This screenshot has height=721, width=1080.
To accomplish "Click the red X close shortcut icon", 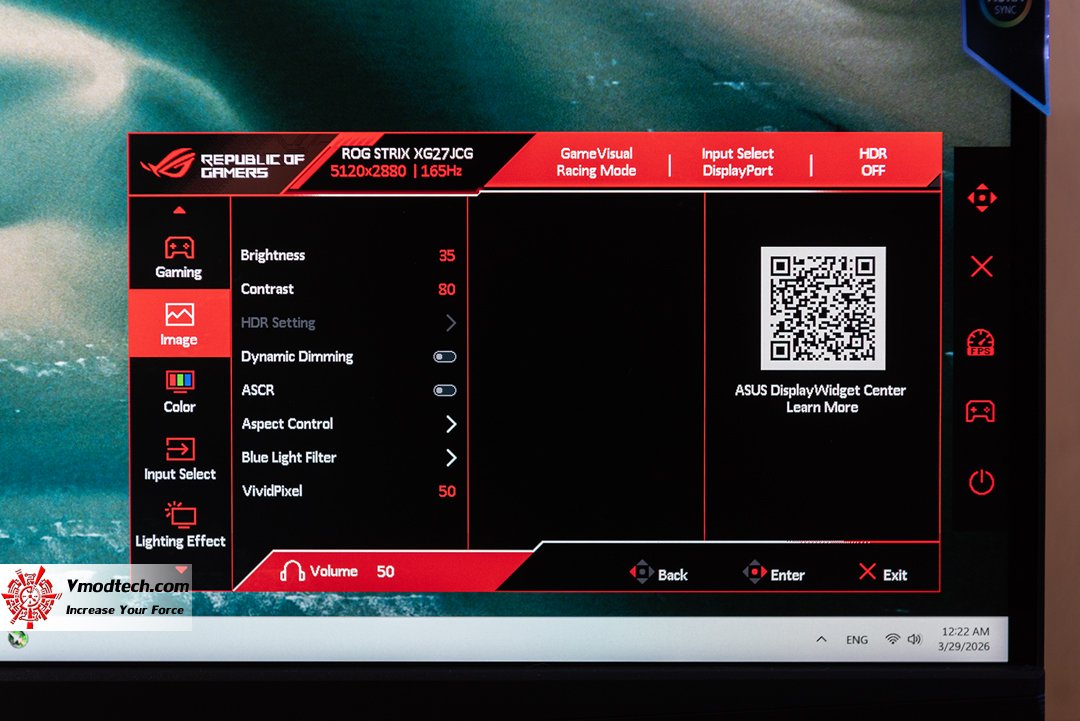I will pos(982,266).
